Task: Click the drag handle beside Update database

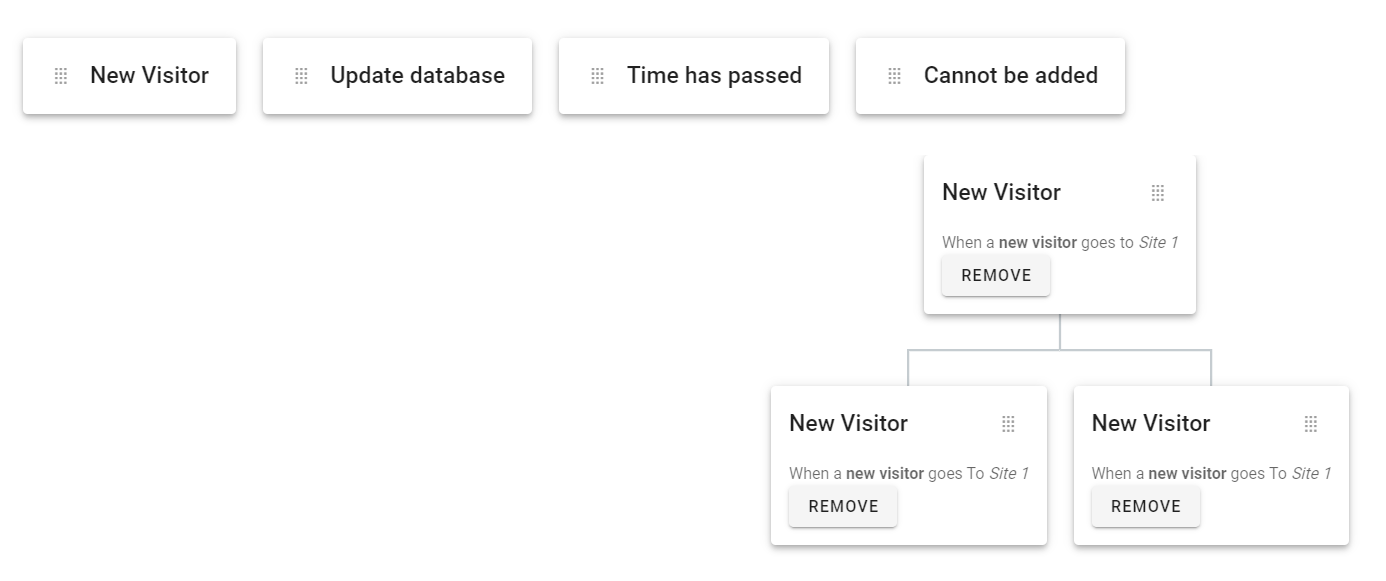Action: click(x=301, y=76)
